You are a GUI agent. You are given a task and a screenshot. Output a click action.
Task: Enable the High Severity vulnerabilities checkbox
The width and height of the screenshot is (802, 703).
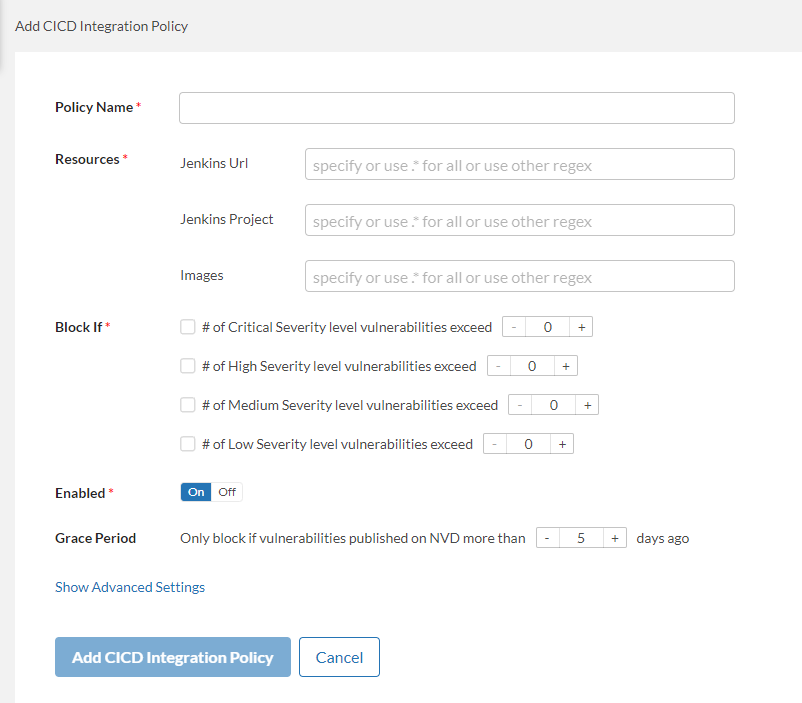(x=187, y=366)
